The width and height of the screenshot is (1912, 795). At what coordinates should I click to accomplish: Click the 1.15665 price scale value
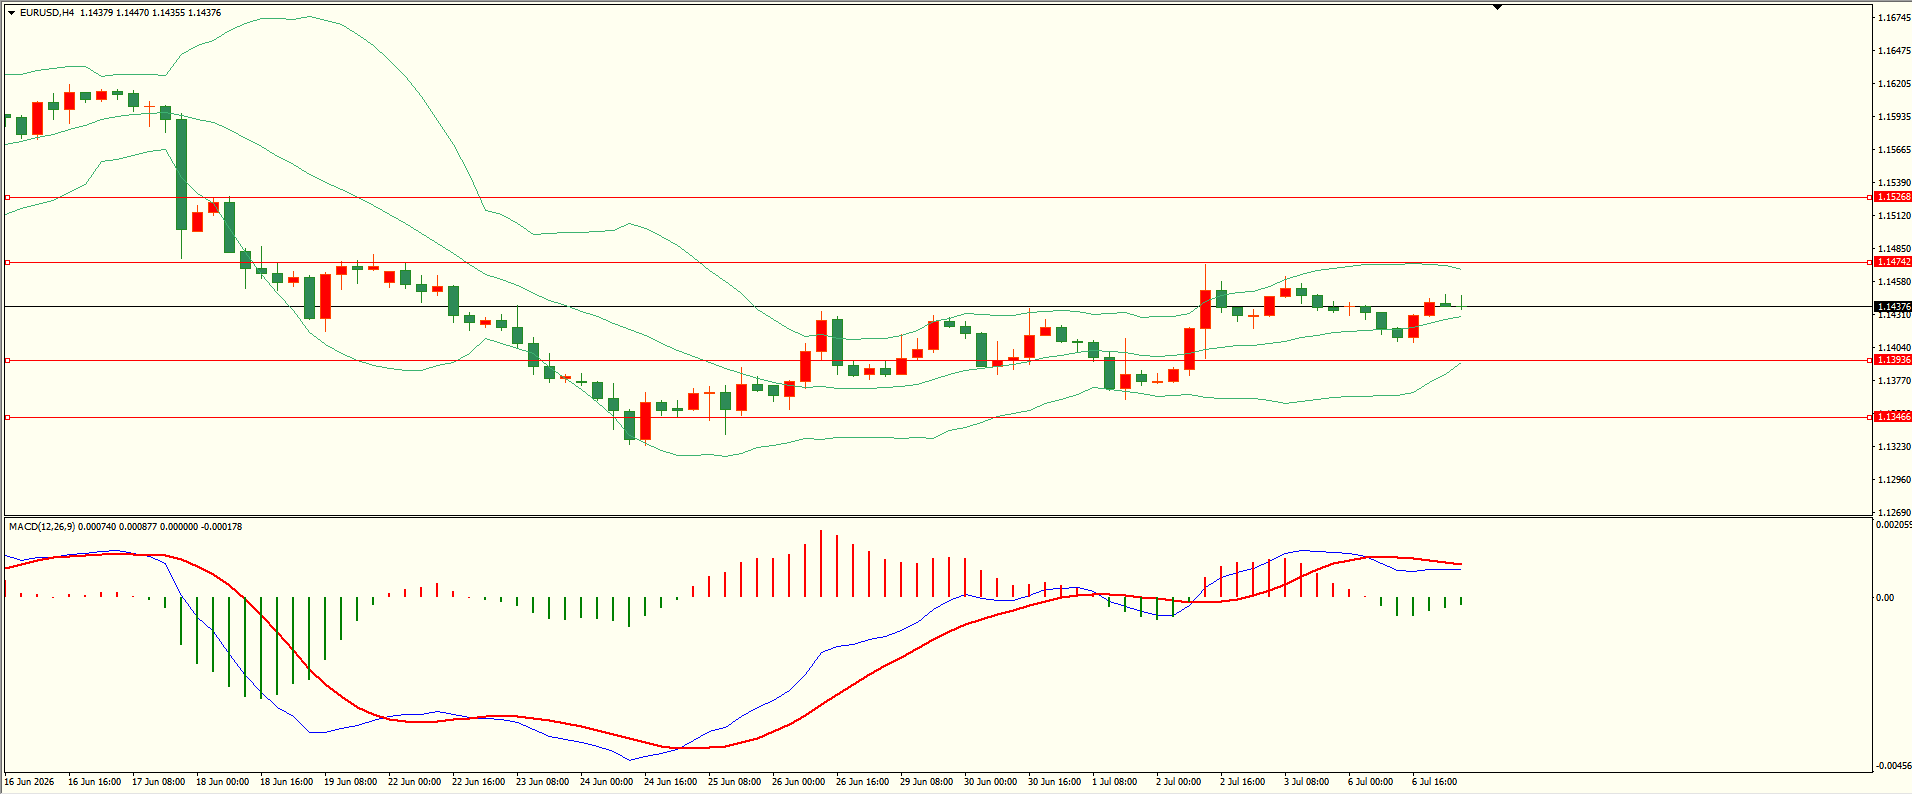[1894, 150]
